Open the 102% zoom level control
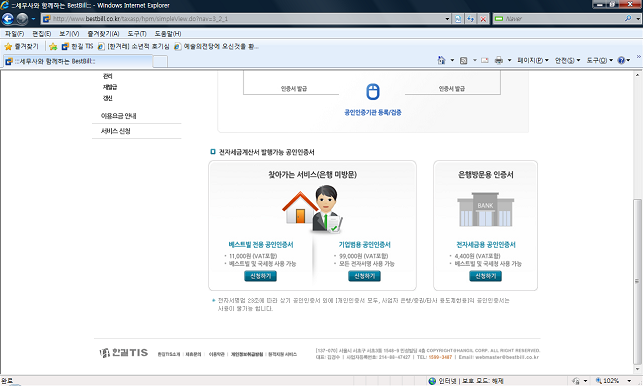 coord(613,381)
